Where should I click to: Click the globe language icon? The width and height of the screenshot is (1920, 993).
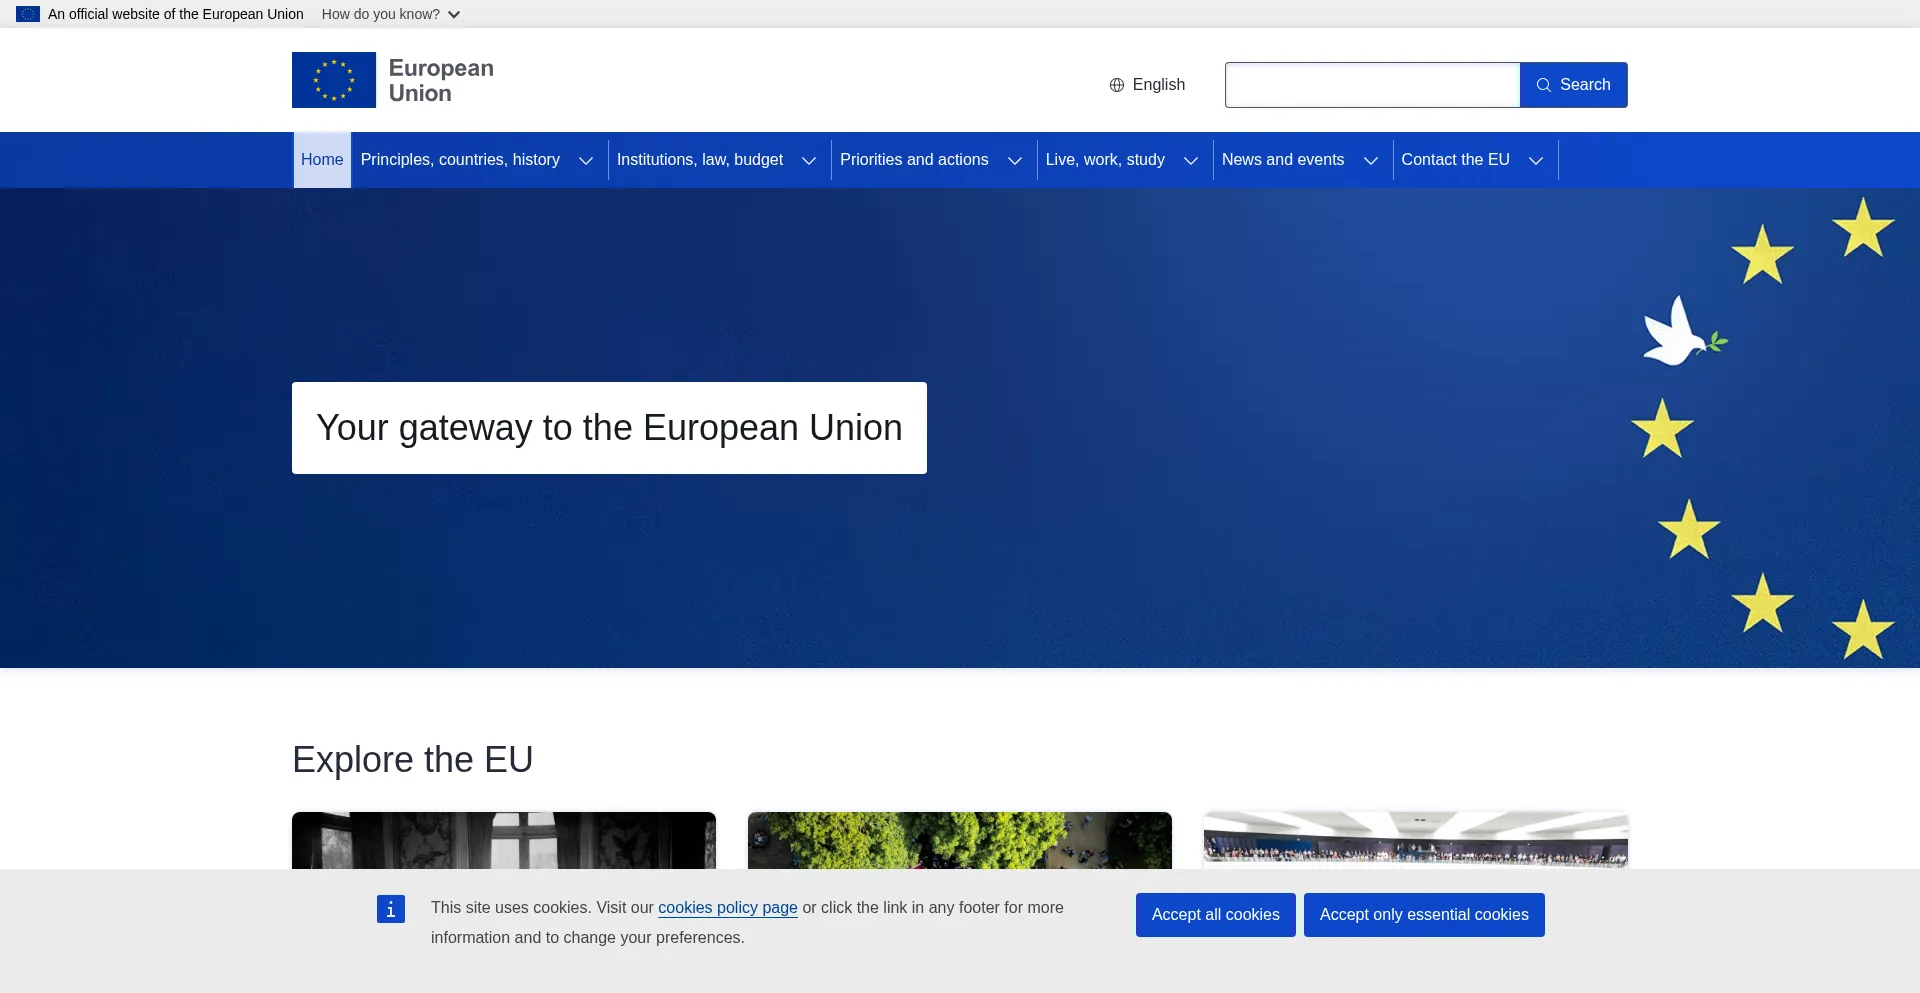pyautogui.click(x=1117, y=85)
